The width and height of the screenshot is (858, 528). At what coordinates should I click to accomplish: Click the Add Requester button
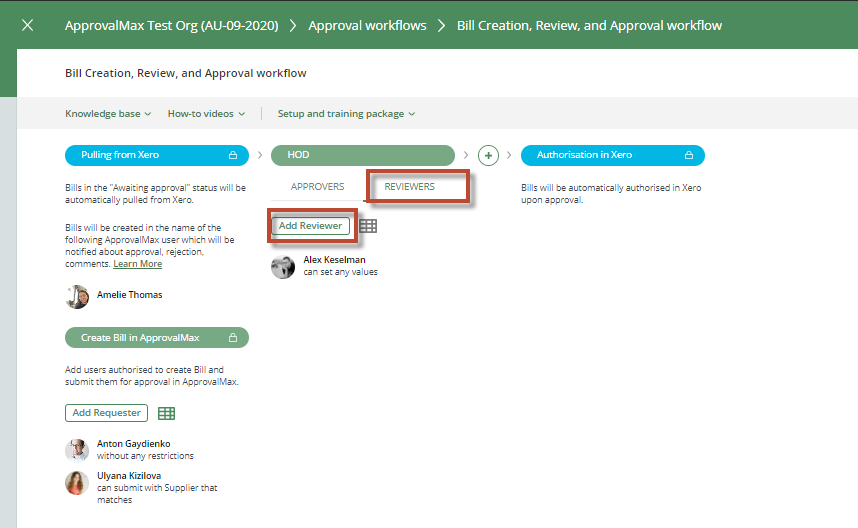tap(106, 413)
